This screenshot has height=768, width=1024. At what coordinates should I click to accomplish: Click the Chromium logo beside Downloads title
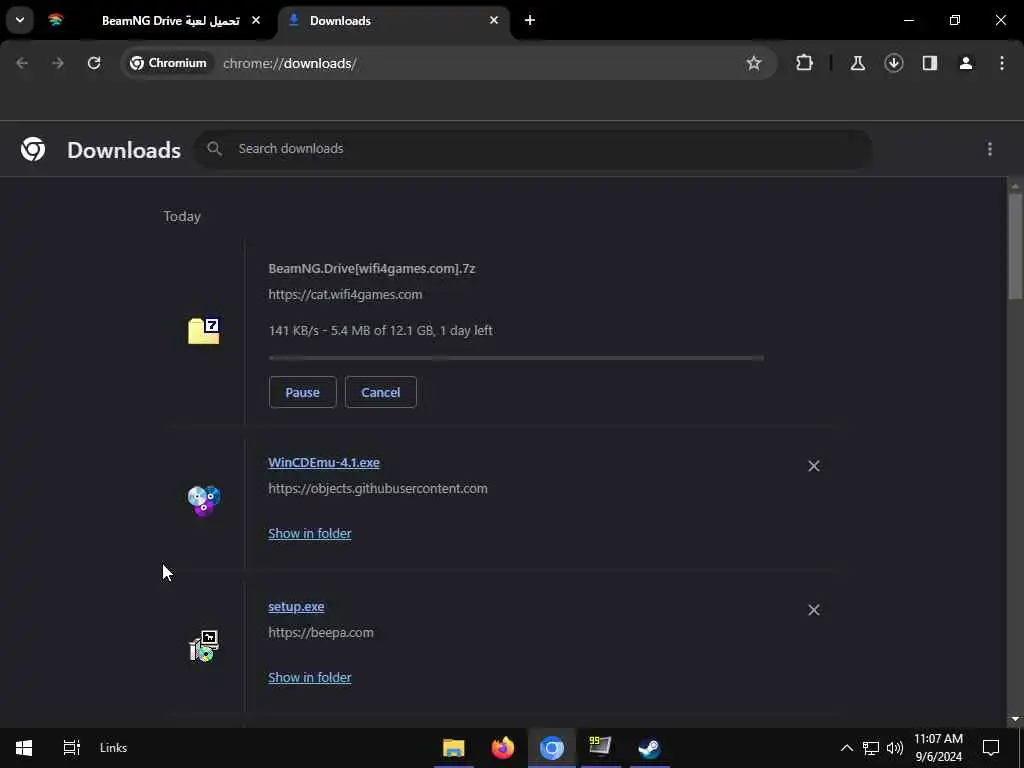33,150
